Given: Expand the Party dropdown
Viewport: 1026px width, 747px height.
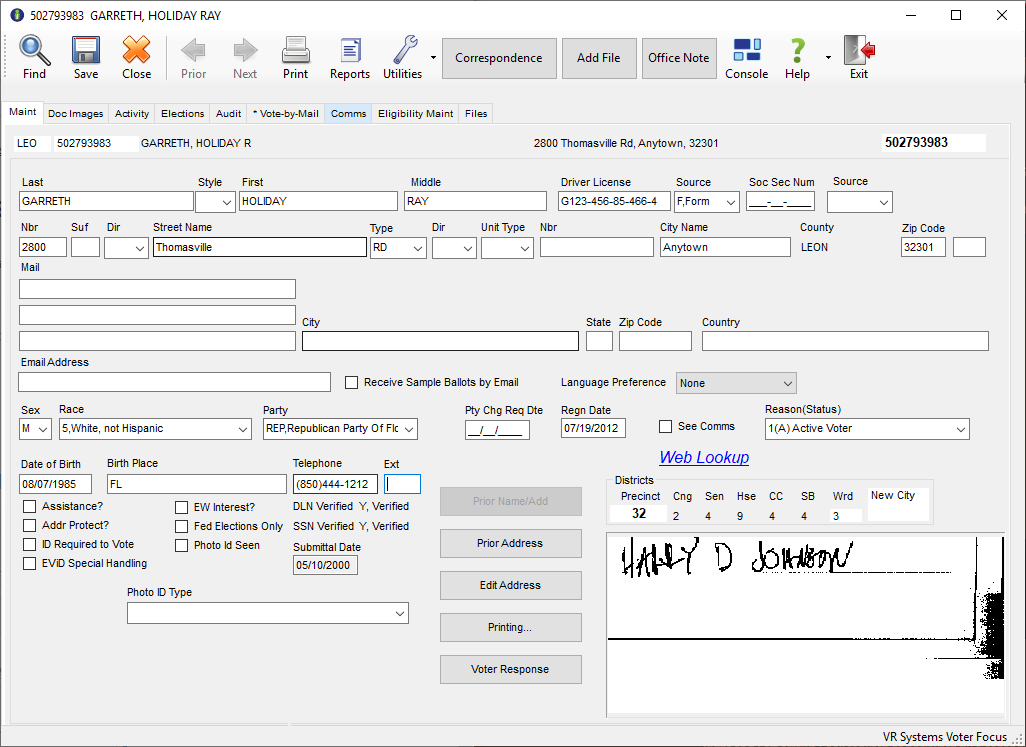Looking at the screenshot, I should pos(340,429).
